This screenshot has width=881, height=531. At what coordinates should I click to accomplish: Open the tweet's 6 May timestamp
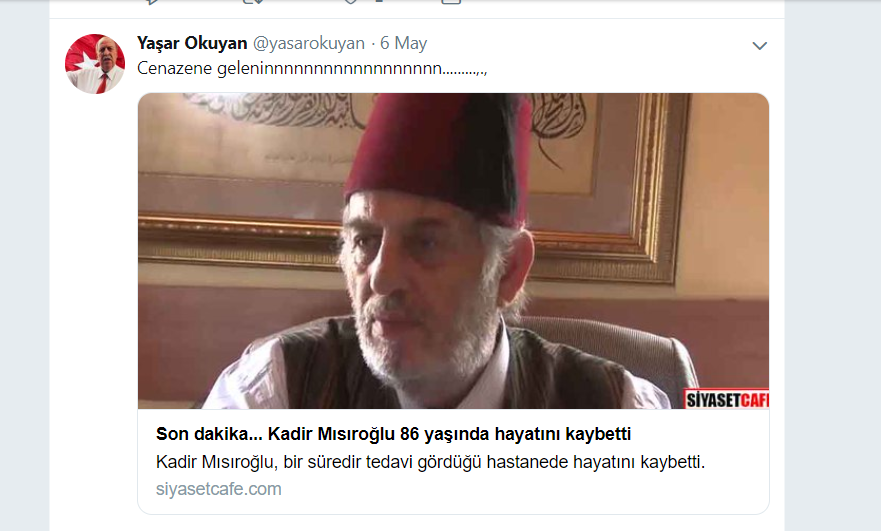(x=403, y=43)
